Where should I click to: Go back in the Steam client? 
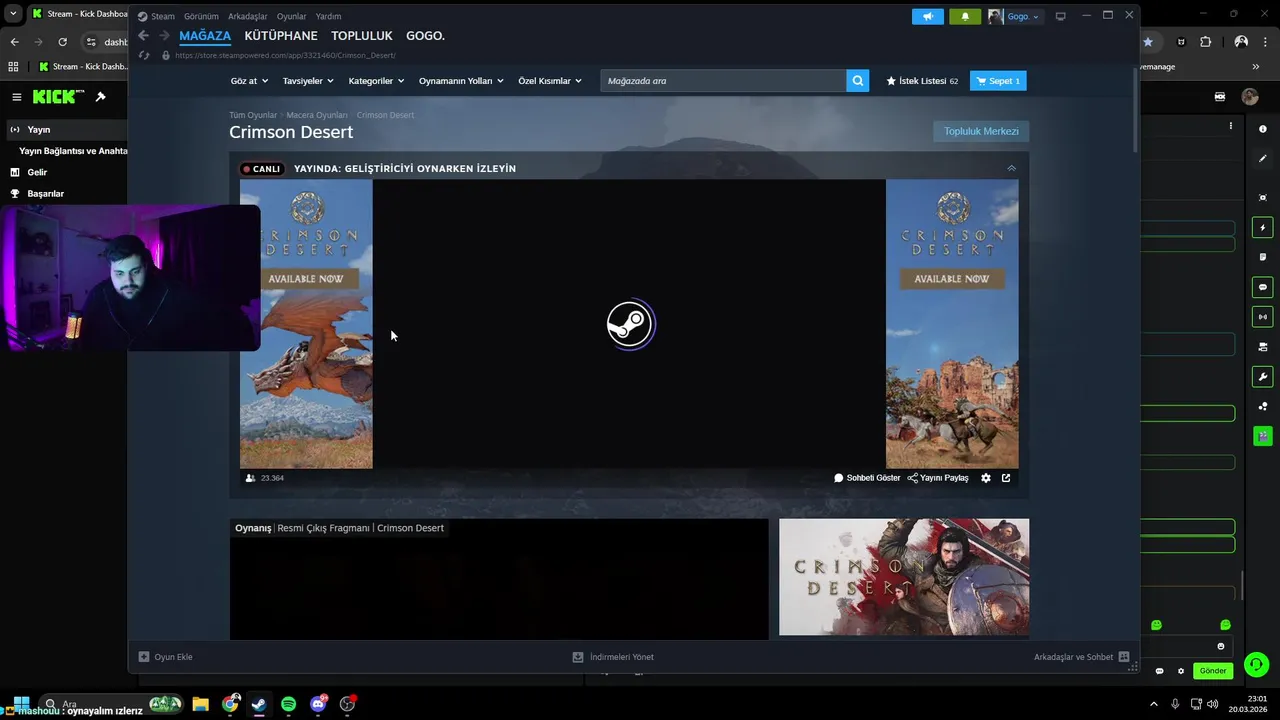[143, 36]
